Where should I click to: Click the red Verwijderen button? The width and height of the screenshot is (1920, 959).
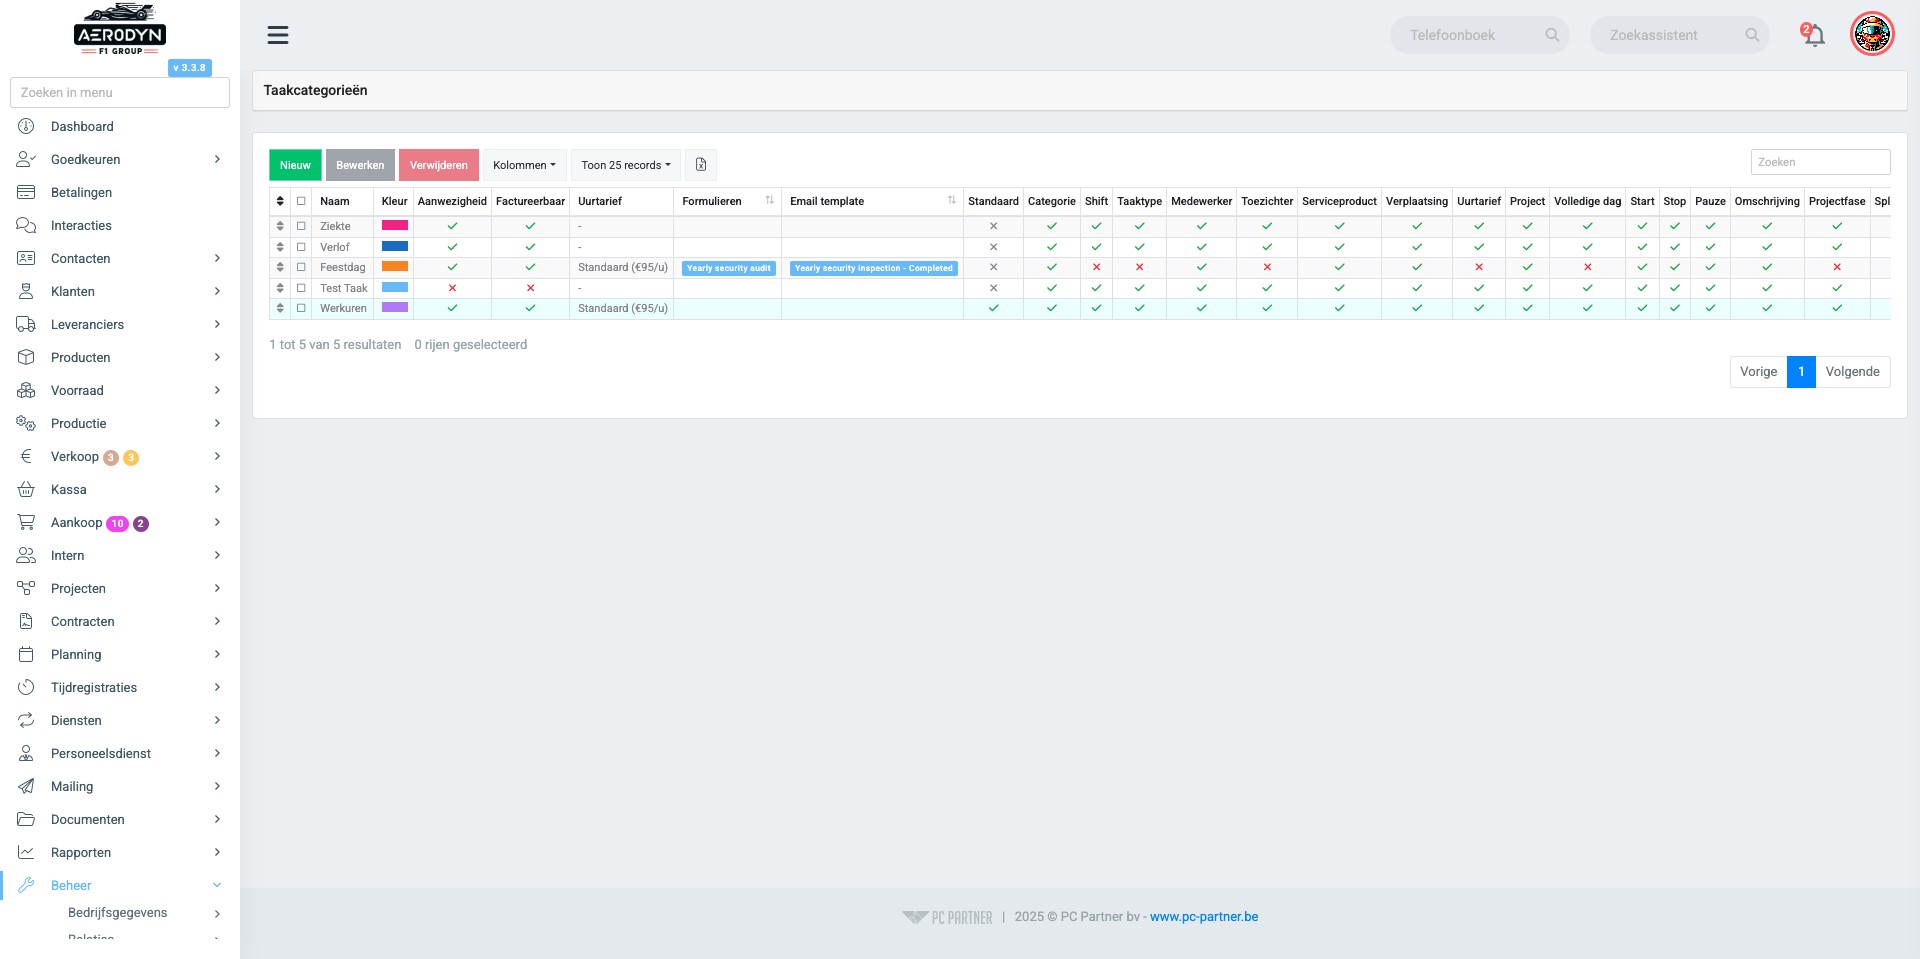(439, 165)
